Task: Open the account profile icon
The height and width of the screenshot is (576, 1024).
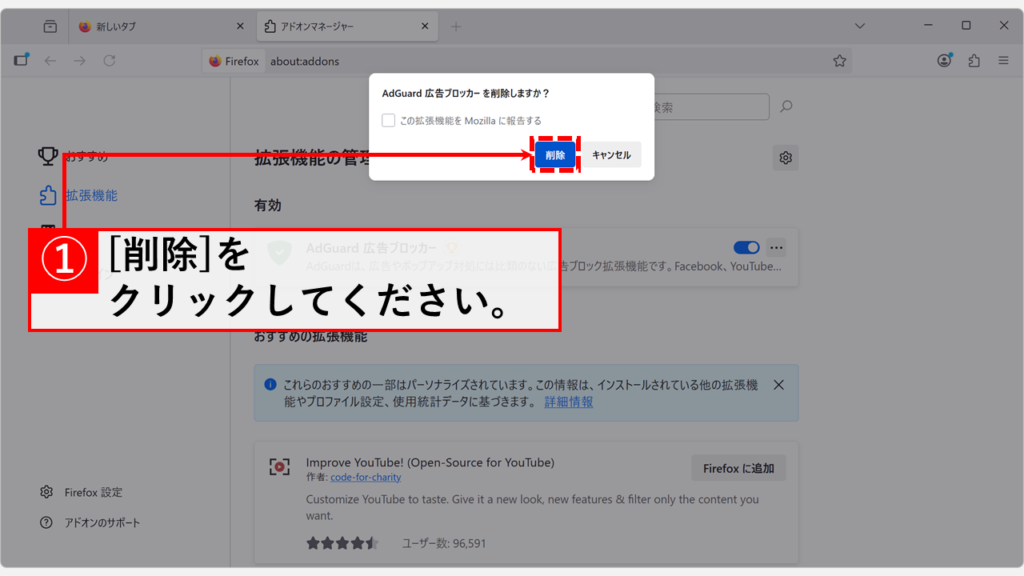Action: point(944,61)
